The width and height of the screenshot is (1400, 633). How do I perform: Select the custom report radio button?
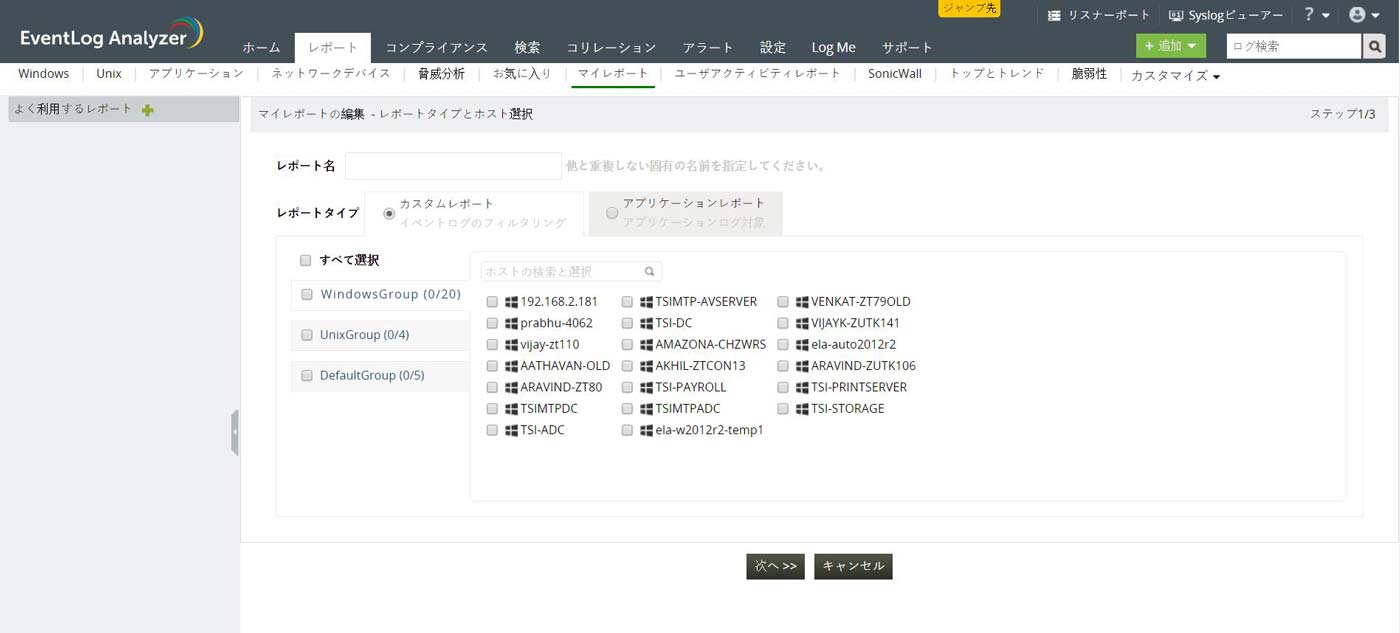(x=389, y=214)
